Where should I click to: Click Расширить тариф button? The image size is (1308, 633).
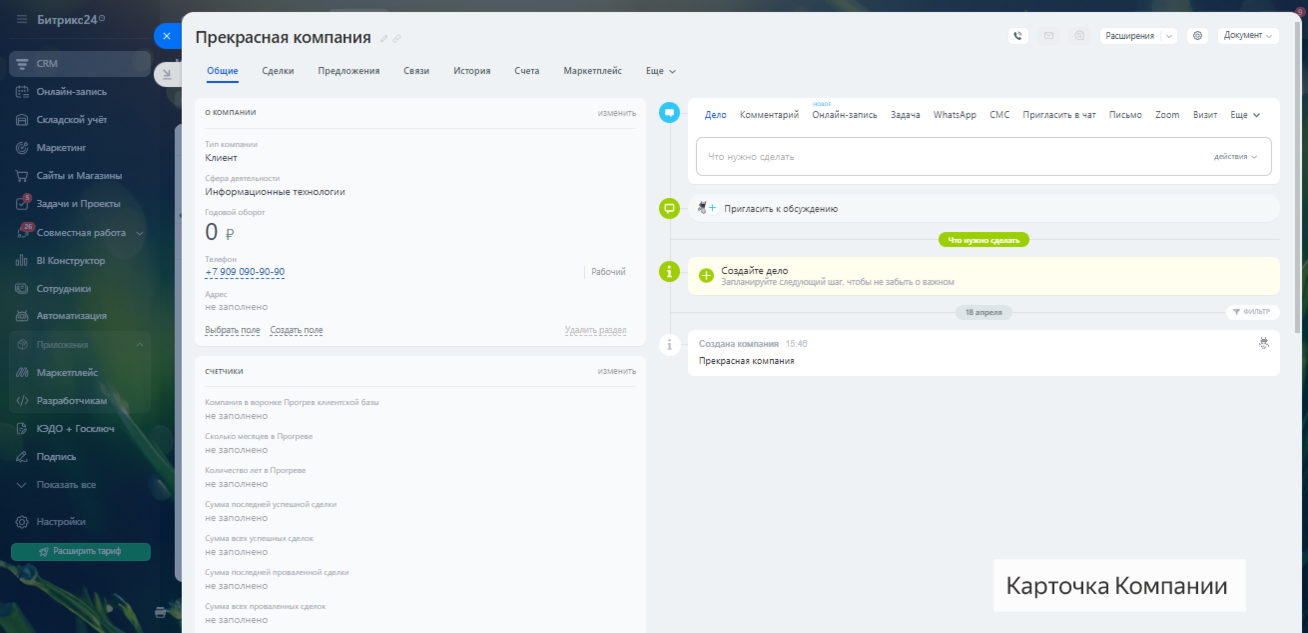click(x=81, y=552)
